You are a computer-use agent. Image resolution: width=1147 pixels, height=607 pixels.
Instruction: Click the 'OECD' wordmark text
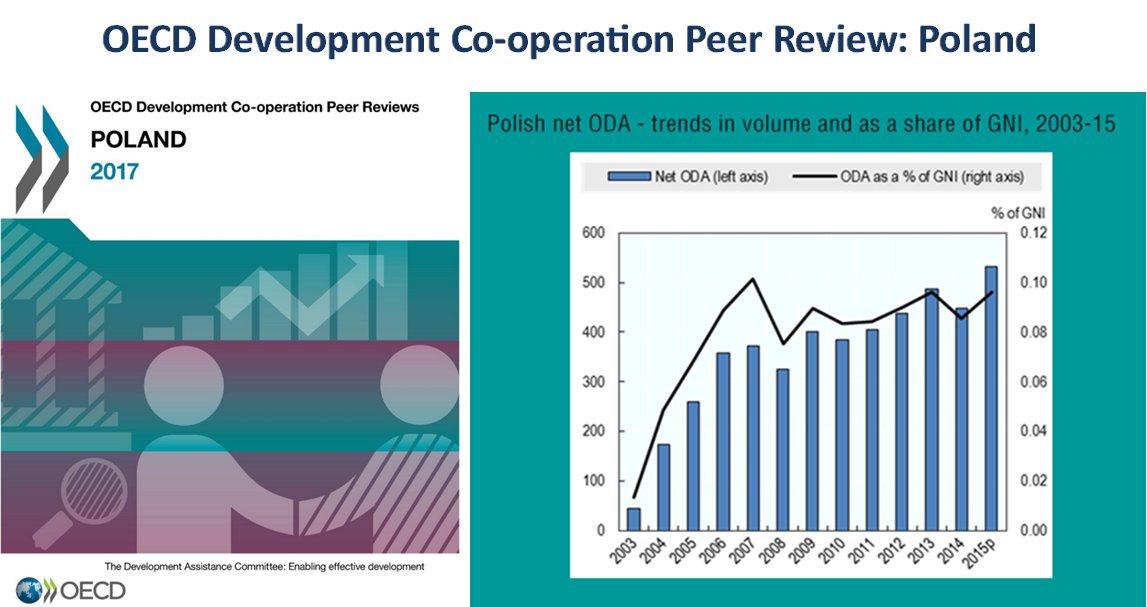coord(91,591)
